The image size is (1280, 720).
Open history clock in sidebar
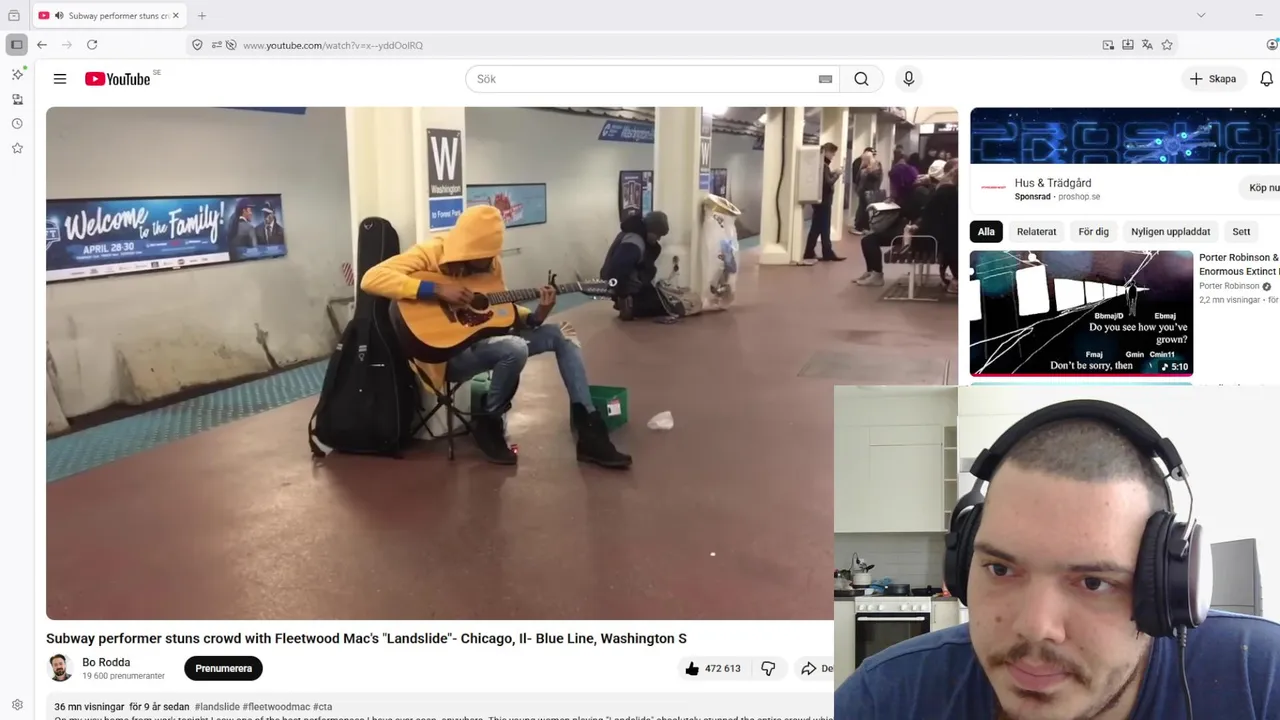pos(17,124)
